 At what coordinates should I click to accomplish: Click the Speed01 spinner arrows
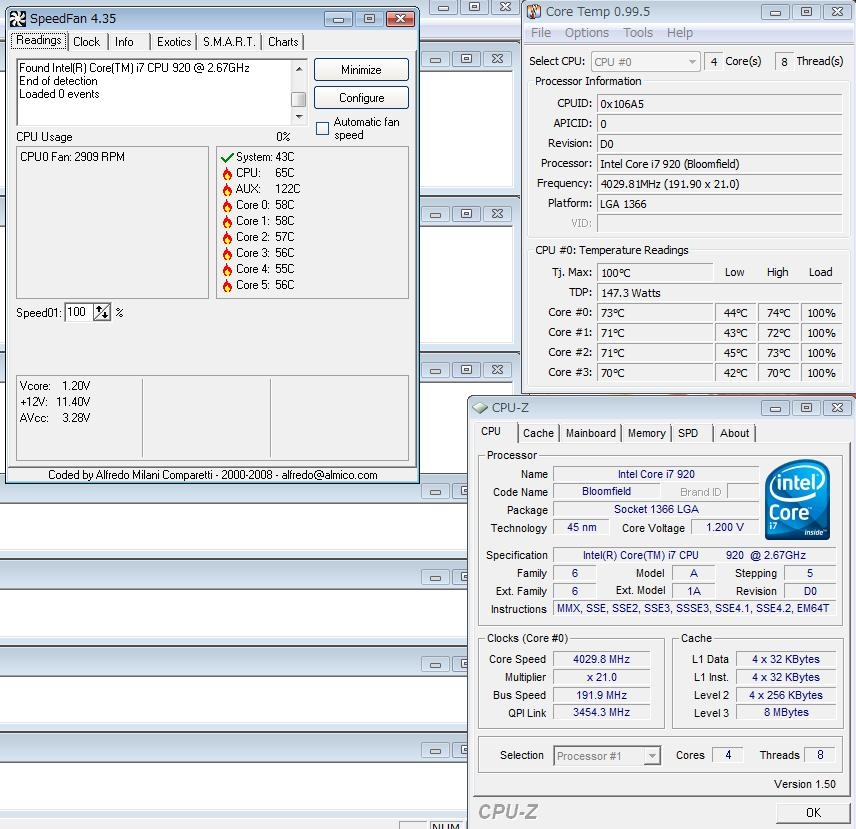click(102, 312)
